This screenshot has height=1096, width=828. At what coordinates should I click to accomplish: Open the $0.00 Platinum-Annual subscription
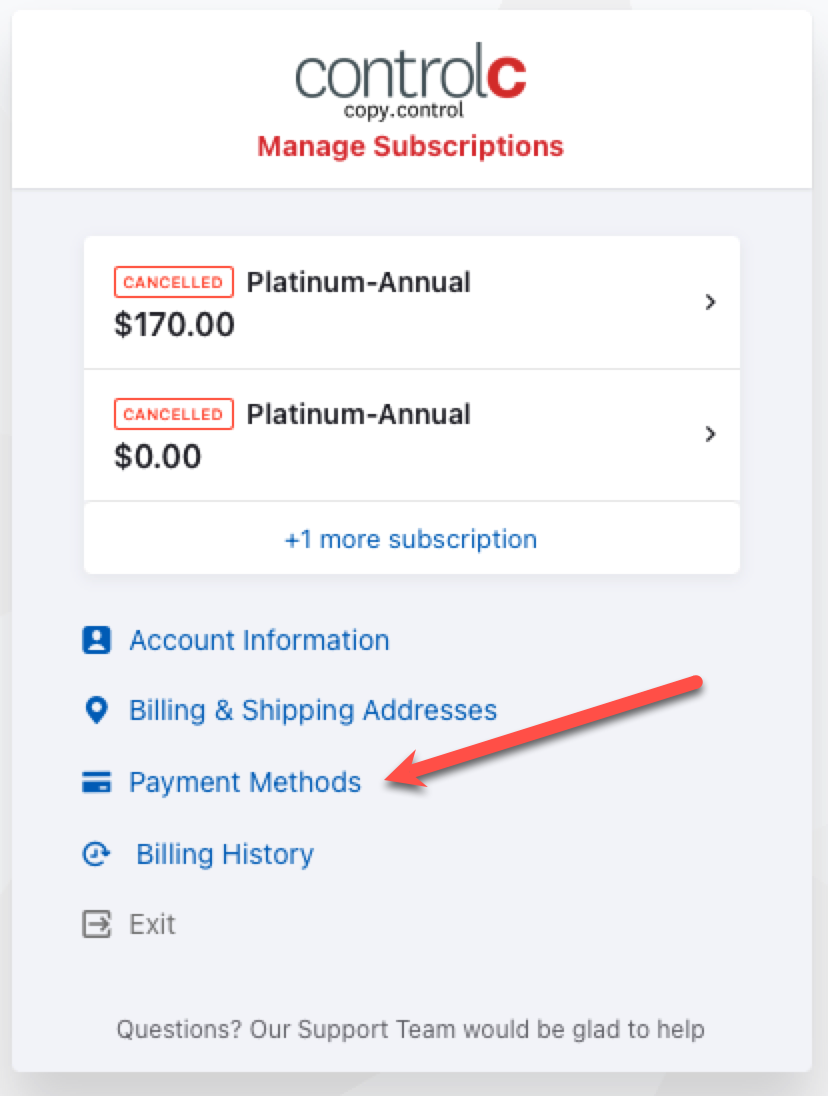pos(412,435)
